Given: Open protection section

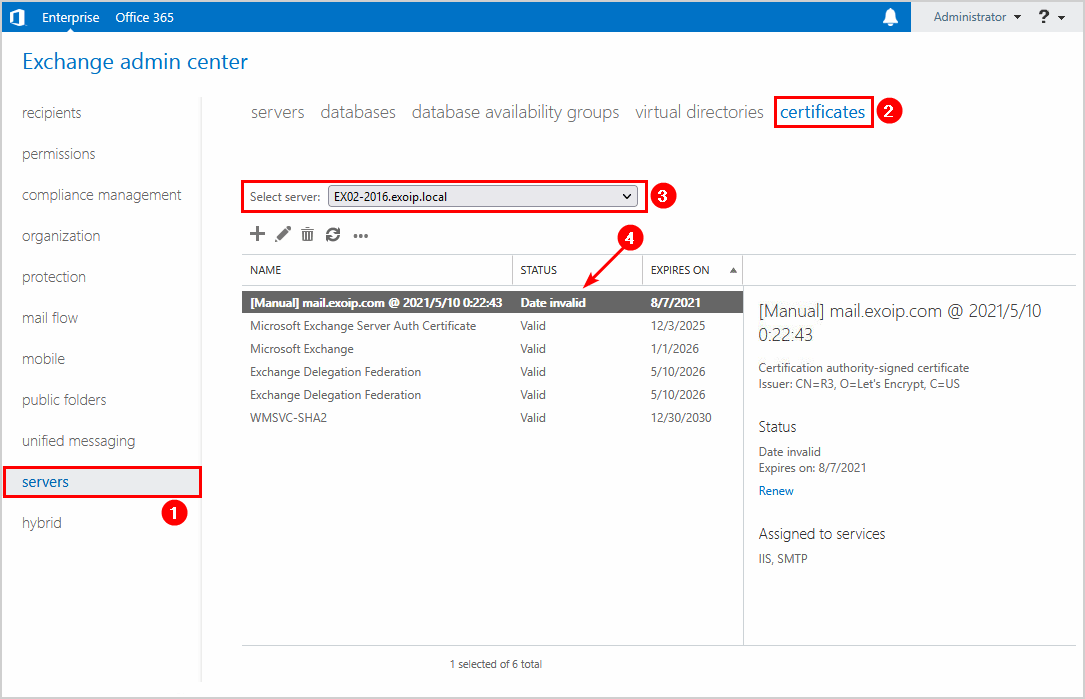Looking at the screenshot, I should [54, 277].
